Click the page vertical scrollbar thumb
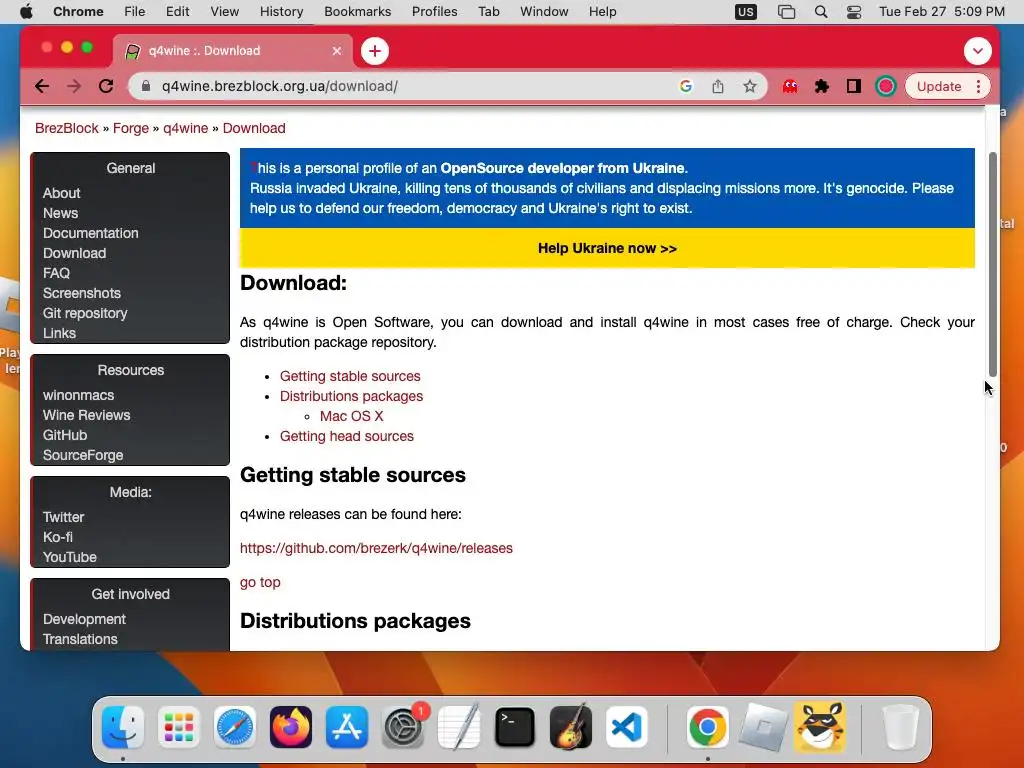This screenshot has height=768, width=1024. pyautogui.click(x=993, y=264)
